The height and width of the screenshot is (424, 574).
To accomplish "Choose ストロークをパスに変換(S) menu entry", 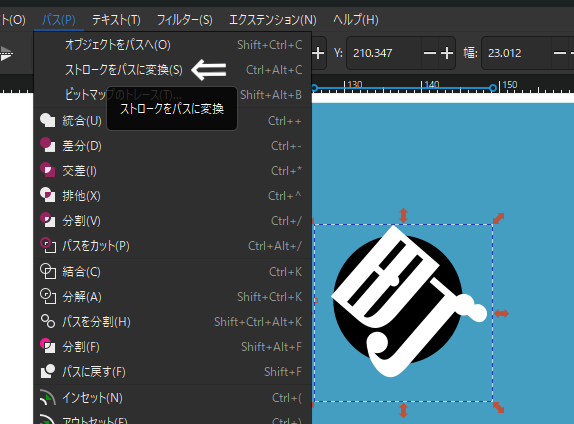I will (172, 70).
